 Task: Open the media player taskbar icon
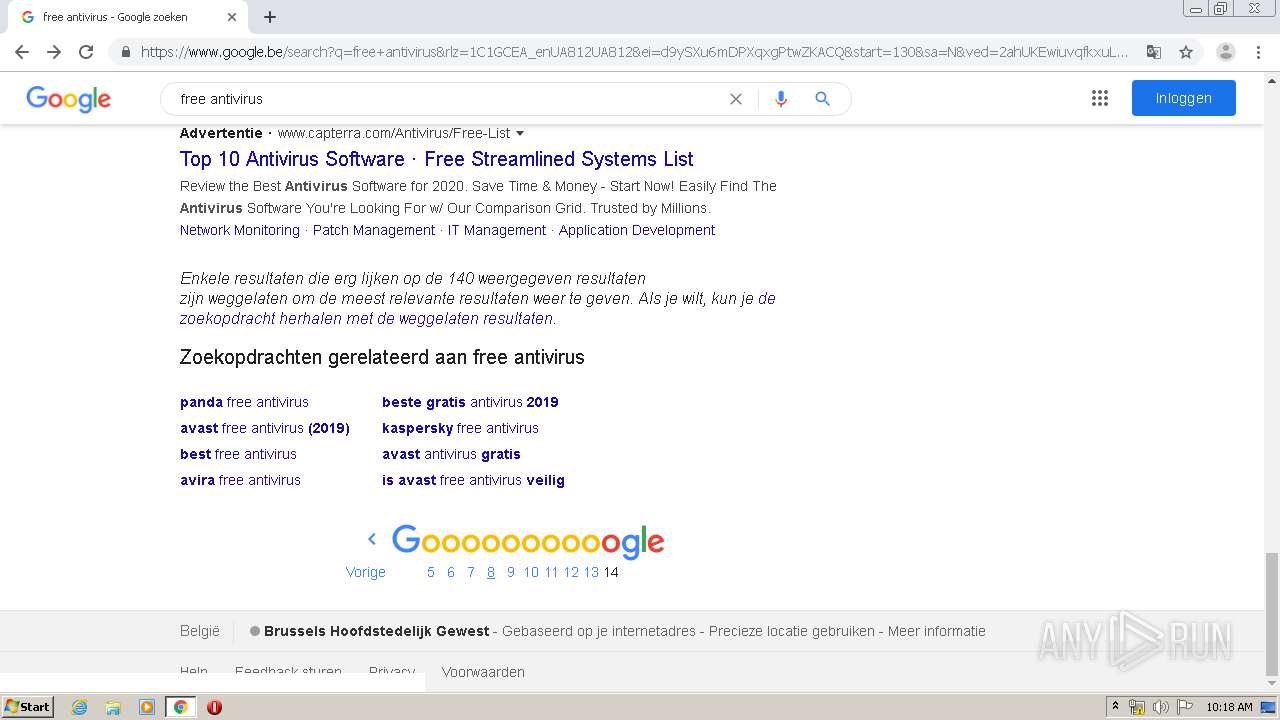coord(147,707)
